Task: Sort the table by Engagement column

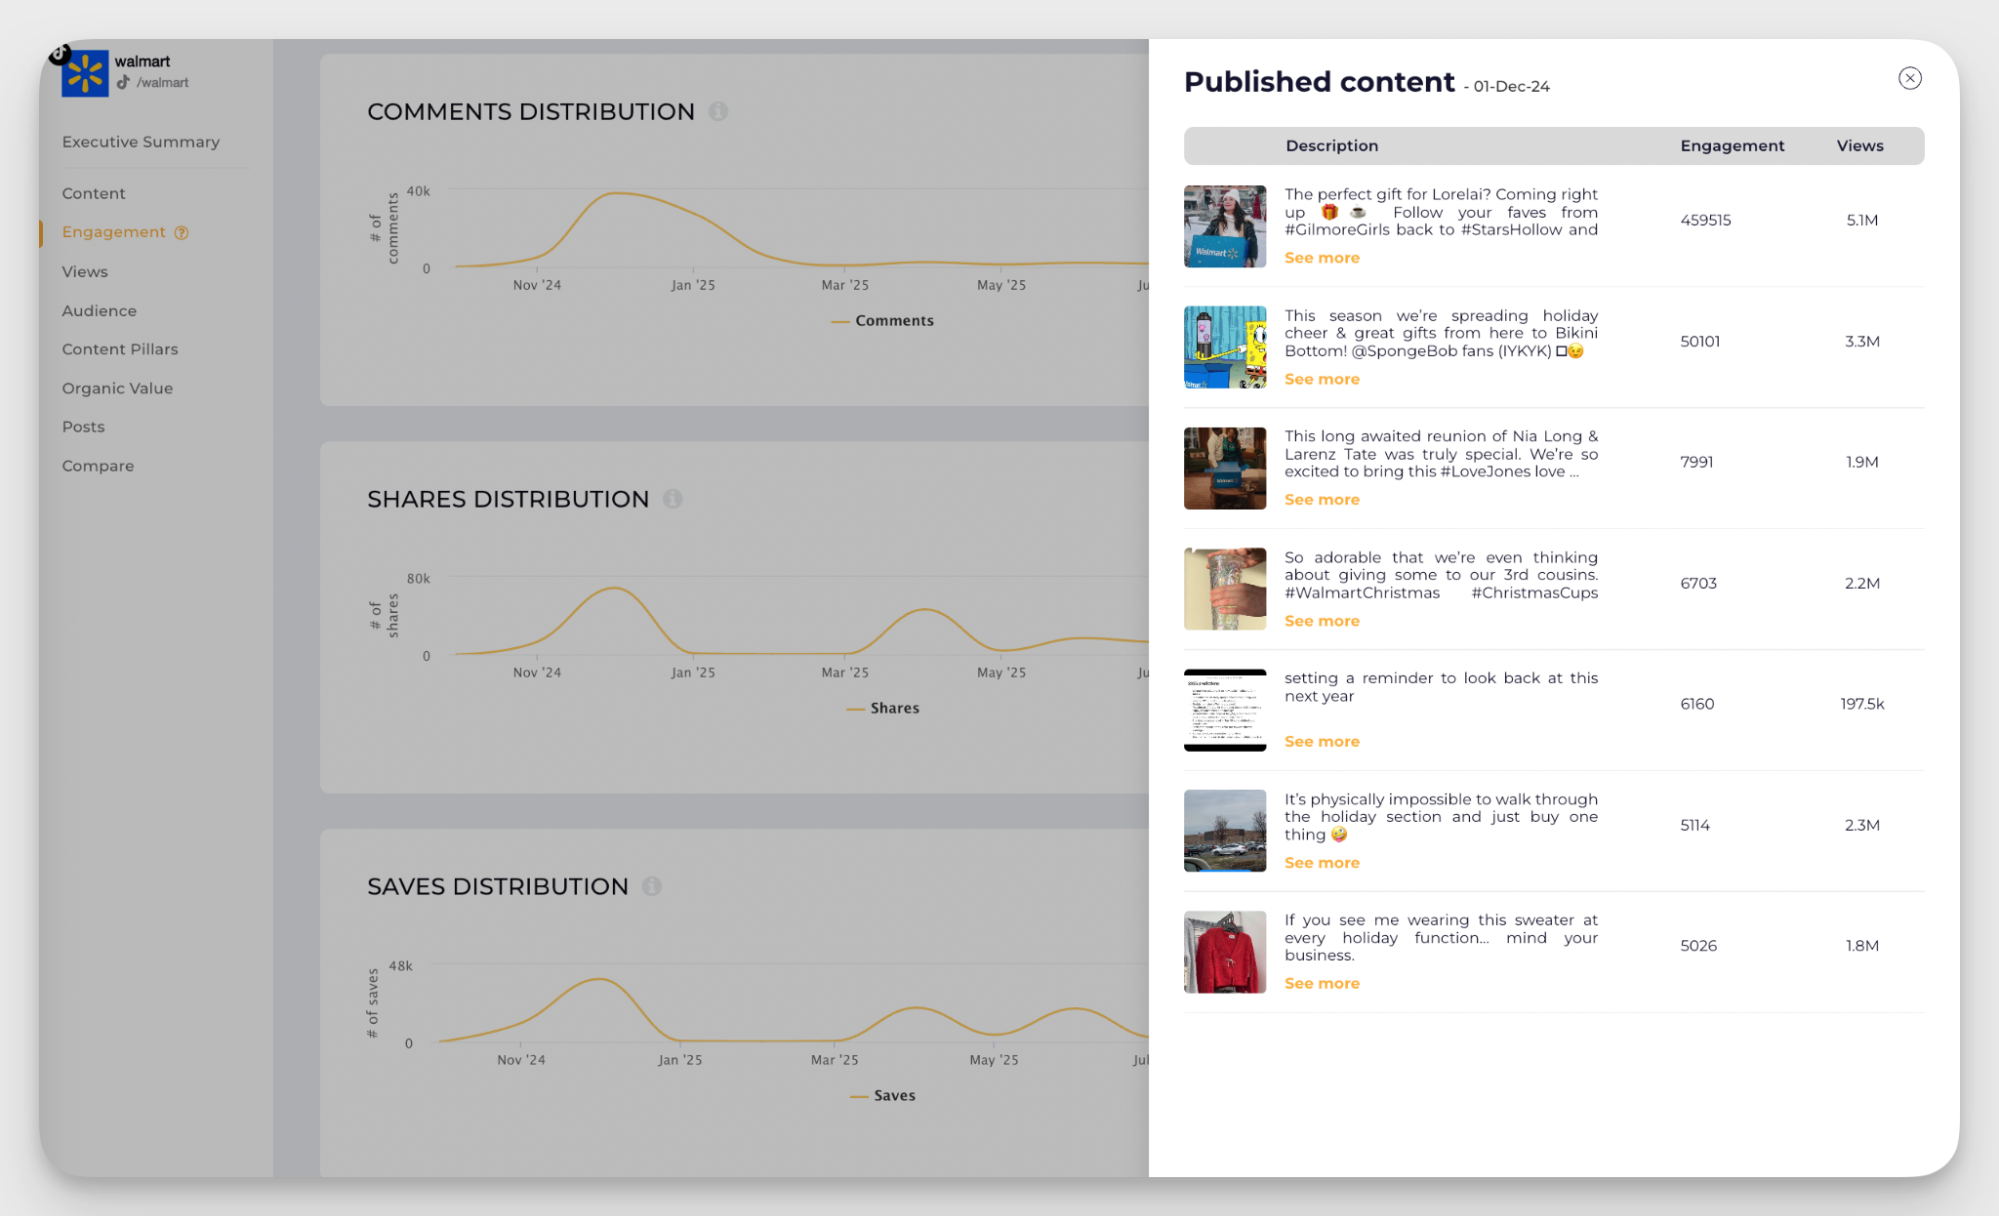Action: 1732,145
